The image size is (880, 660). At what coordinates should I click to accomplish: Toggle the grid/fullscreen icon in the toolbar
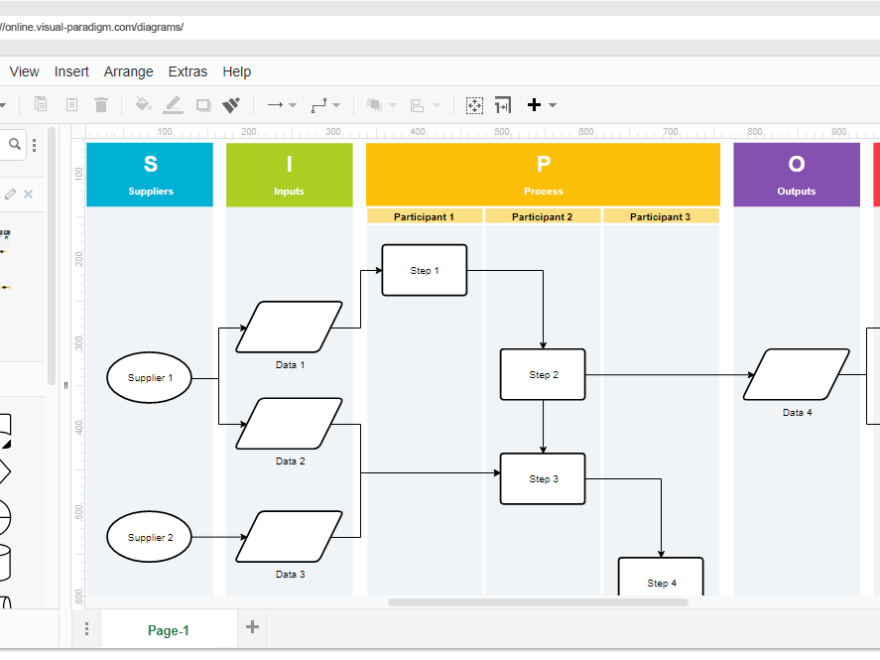[x=473, y=104]
